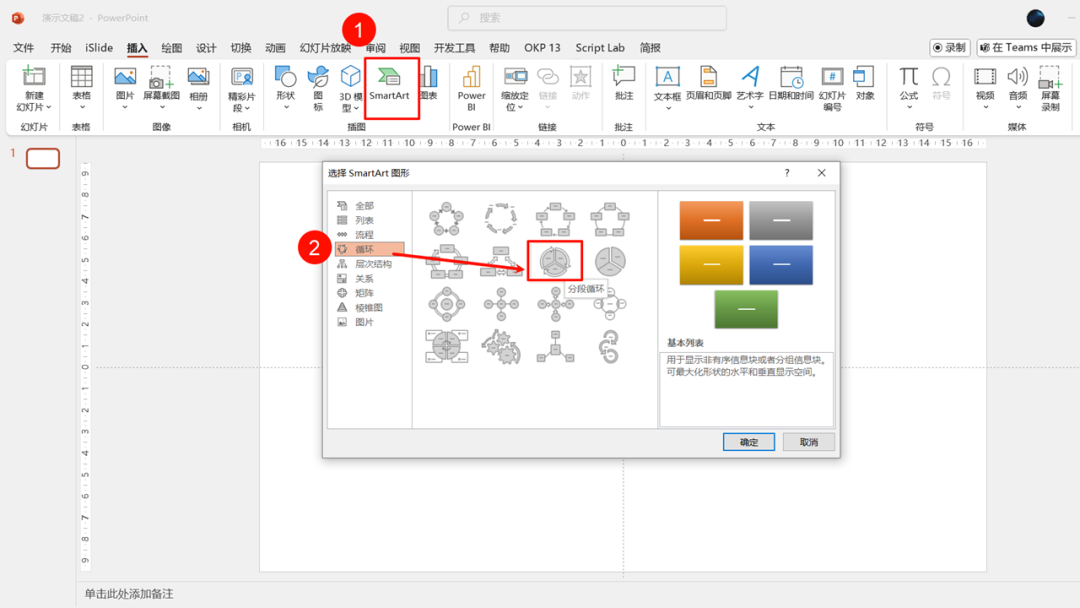Click the 幻灯片编号 icon
Image resolution: width=1080 pixels, height=608 pixels.
[x=831, y=76]
